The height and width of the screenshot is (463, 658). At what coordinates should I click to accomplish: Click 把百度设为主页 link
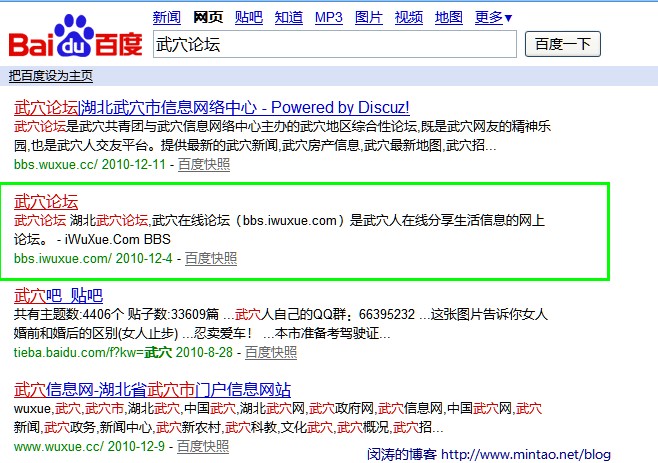pos(50,75)
